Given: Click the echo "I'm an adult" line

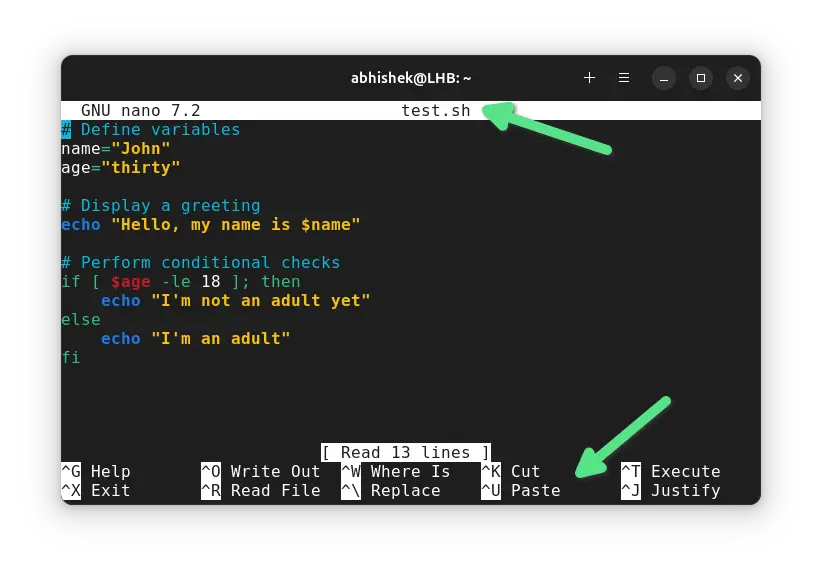Looking at the screenshot, I should pos(196,339).
